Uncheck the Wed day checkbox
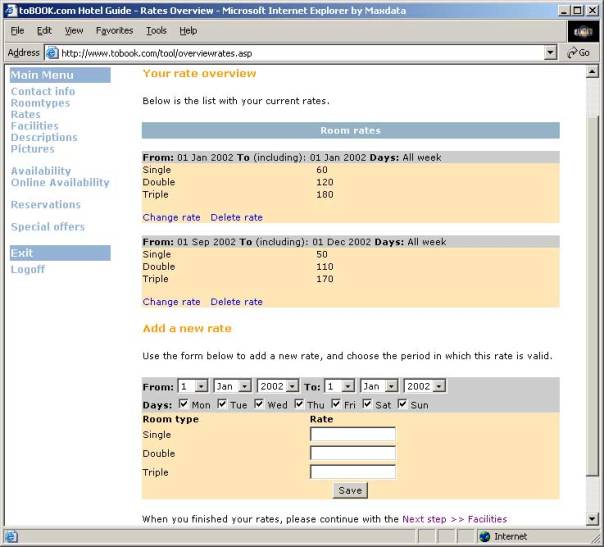The image size is (604, 547). (x=259, y=404)
